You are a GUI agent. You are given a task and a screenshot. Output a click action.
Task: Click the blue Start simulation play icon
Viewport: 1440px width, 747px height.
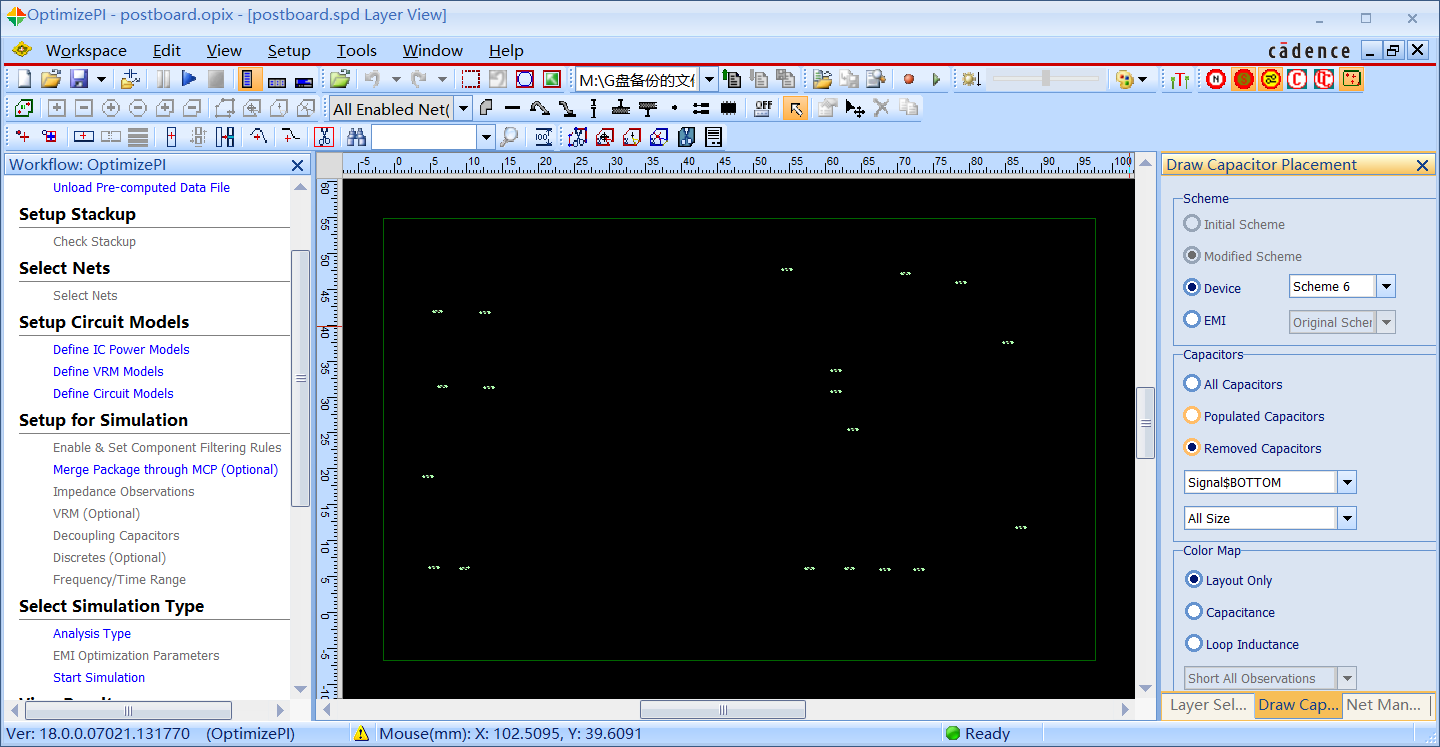coord(189,79)
